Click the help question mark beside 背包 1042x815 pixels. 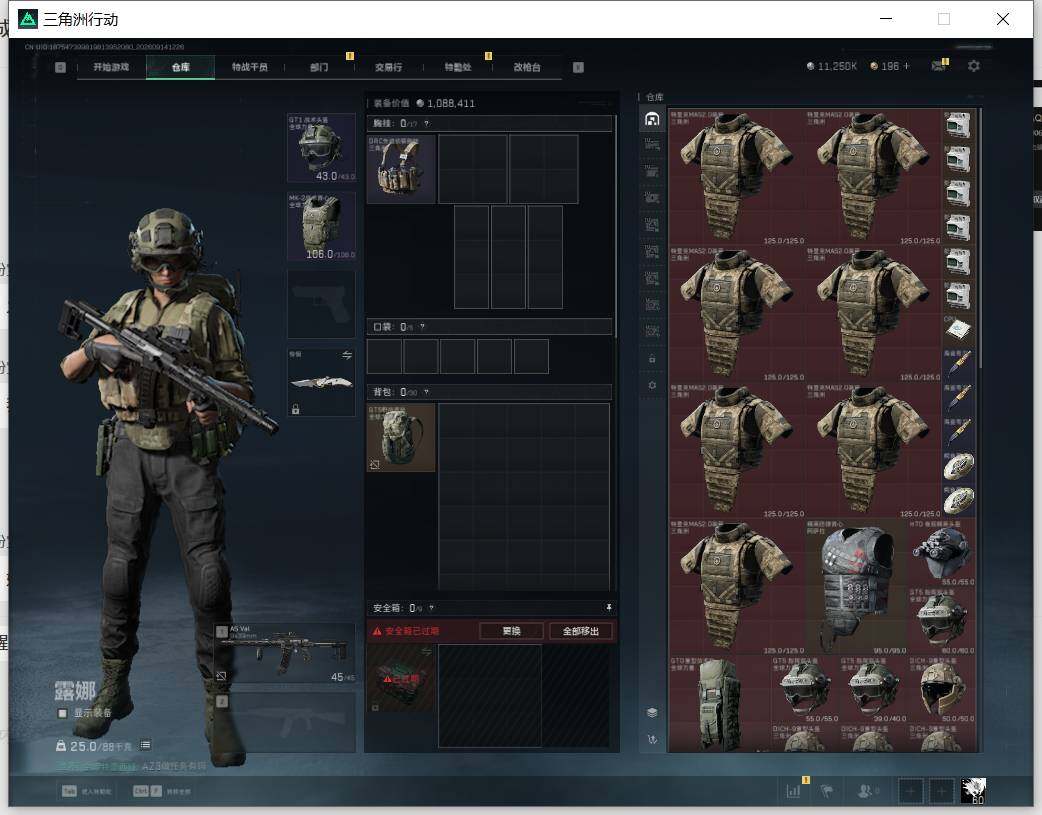(426, 392)
